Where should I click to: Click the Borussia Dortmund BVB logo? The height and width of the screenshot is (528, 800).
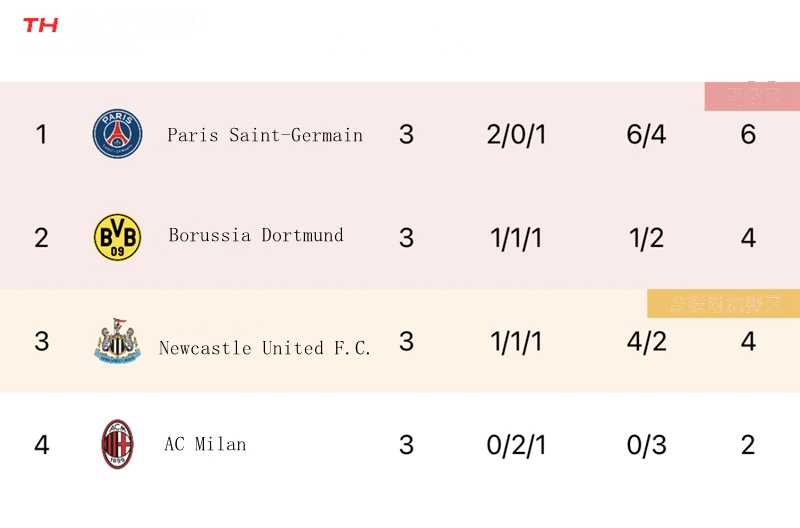tap(117, 237)
